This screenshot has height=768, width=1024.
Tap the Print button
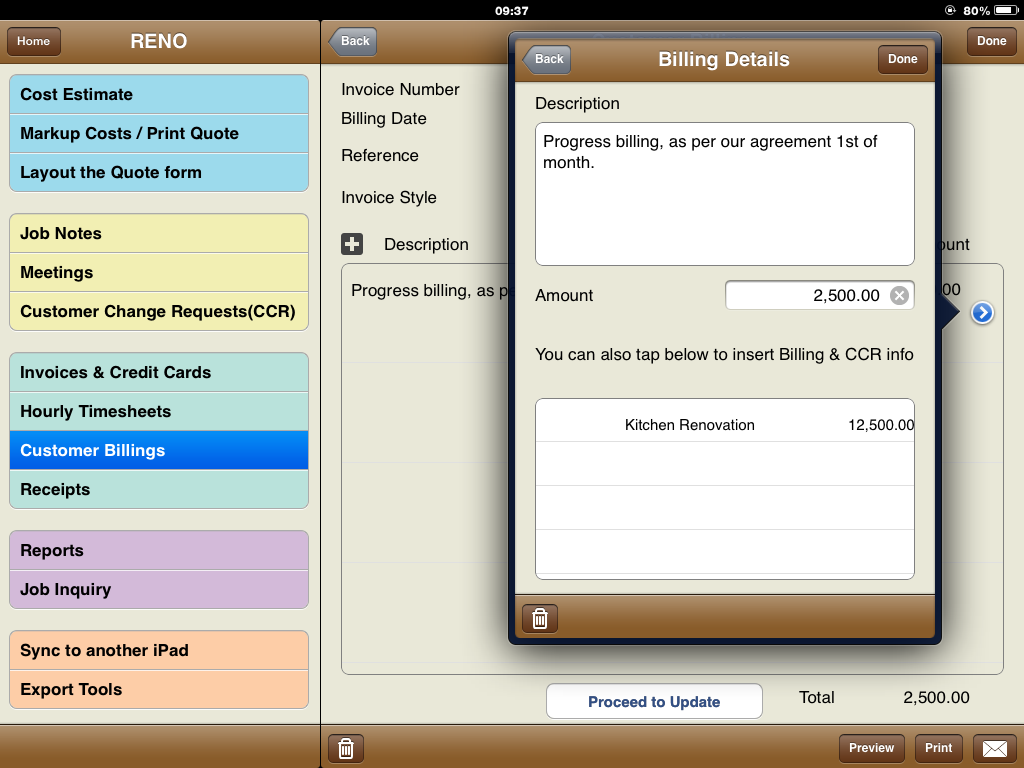coord(938,748)
